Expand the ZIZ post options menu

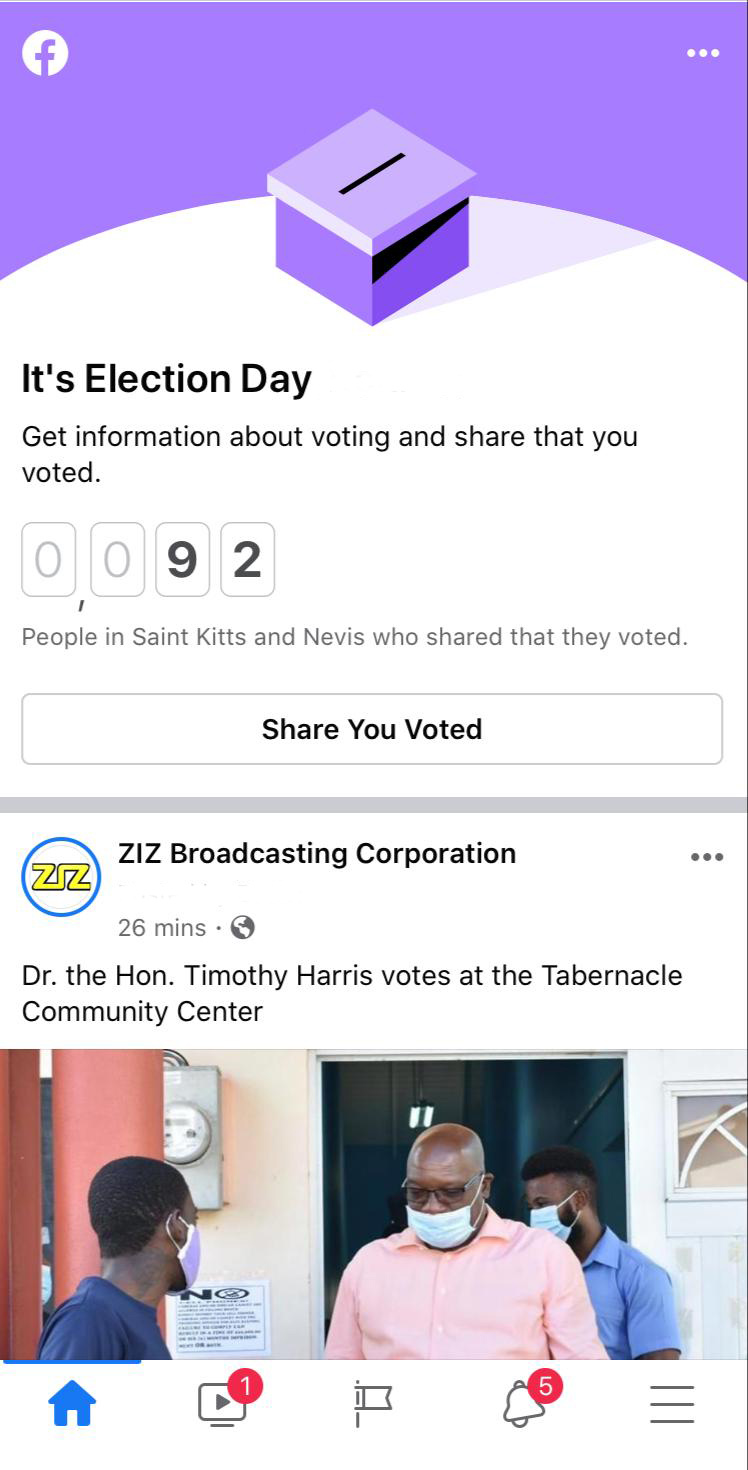point(706,857)
